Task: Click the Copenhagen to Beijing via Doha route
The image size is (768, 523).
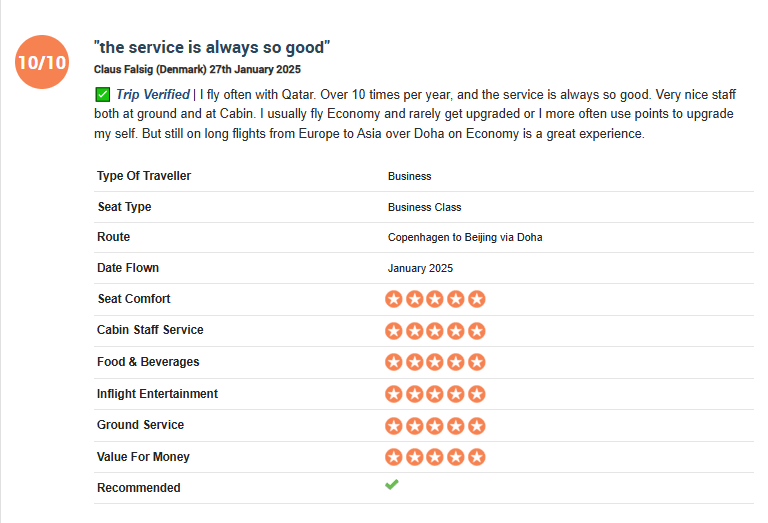Action: [x=465, y=238]
